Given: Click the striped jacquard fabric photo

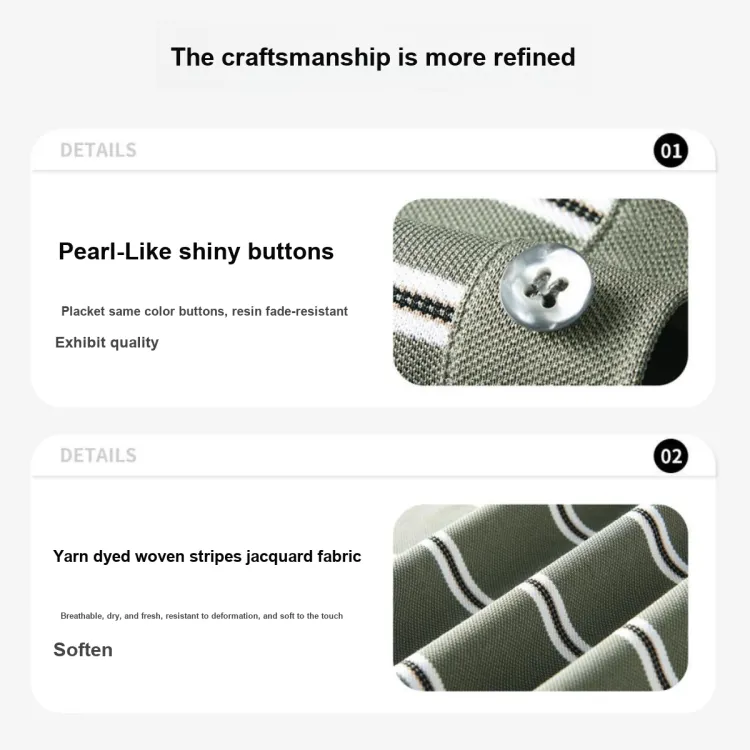Looking at the screenshot, I should (x=540, y=597).
